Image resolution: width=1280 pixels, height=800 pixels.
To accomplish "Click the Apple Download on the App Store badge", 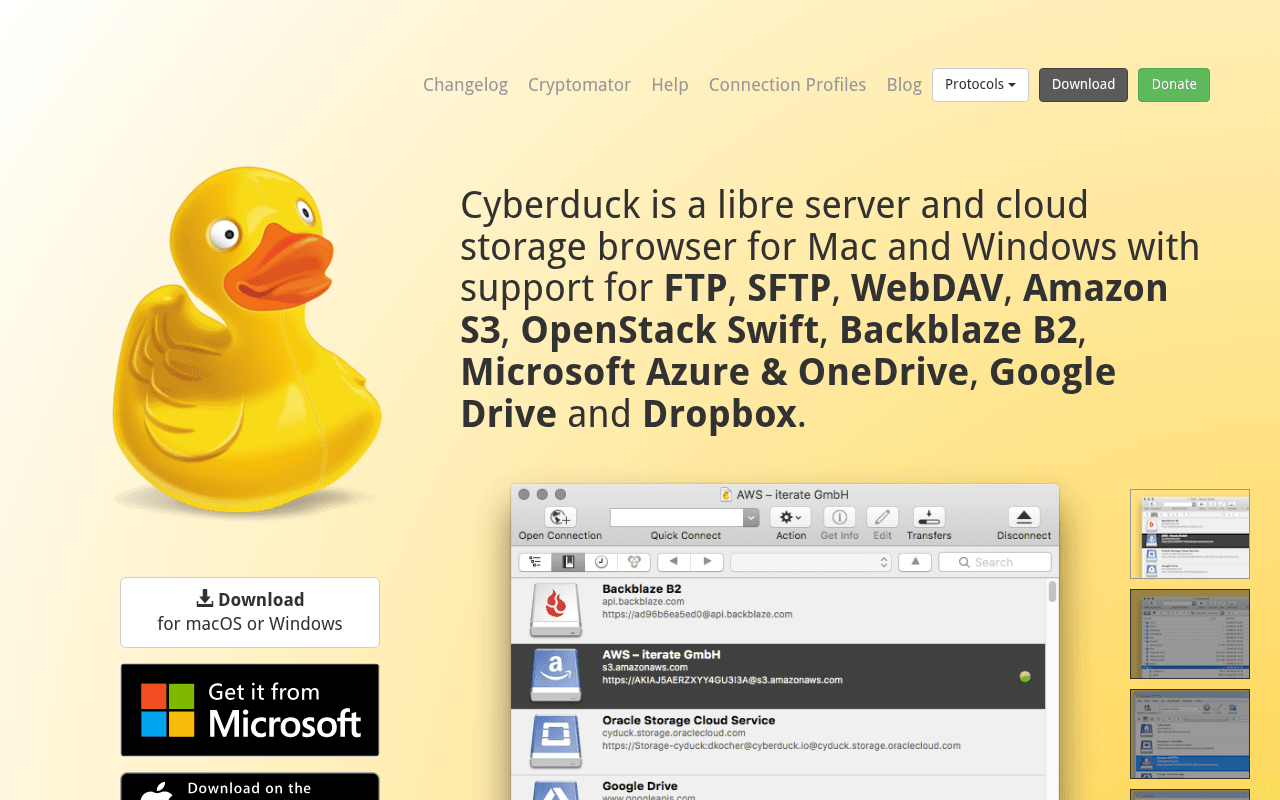I will [250, 786].
